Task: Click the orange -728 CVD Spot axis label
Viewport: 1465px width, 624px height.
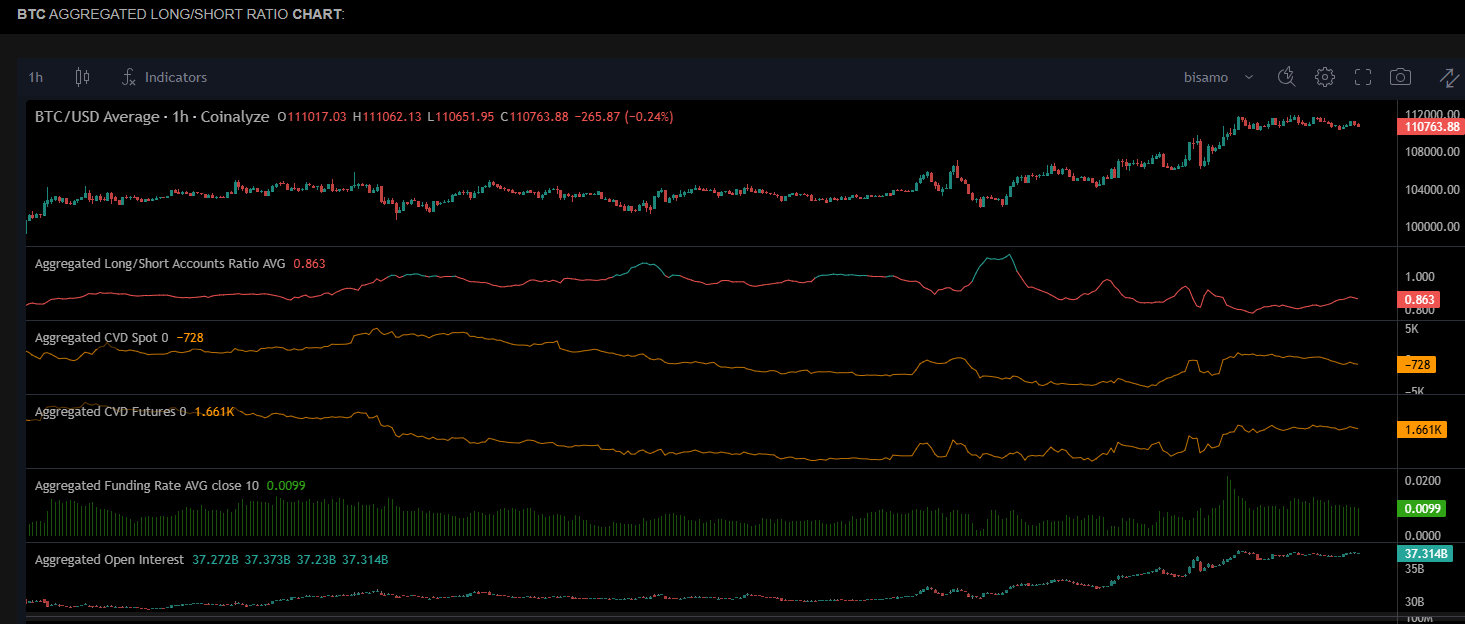Action: point(1422,365)
